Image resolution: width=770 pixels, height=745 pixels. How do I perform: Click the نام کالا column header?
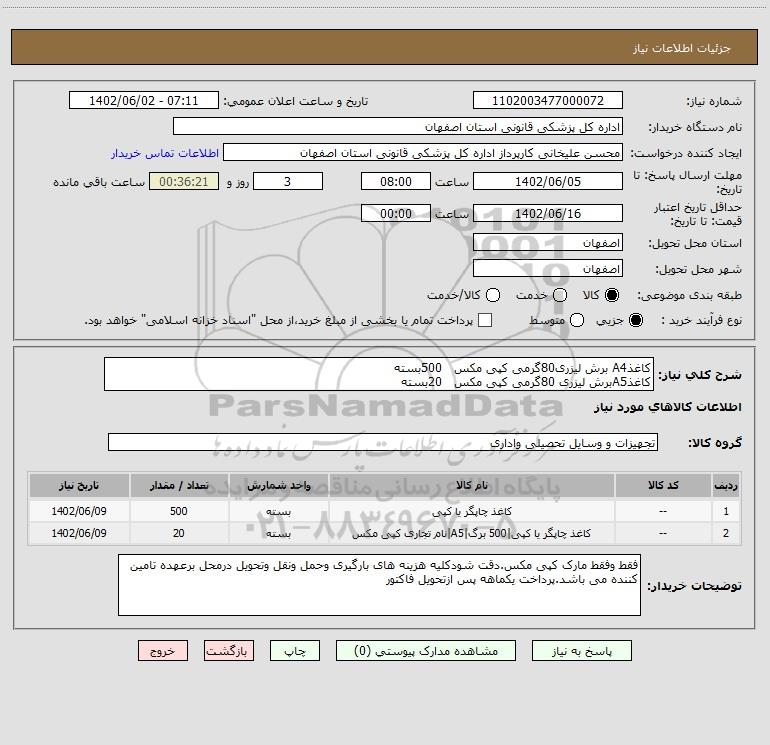tap(471, 485)
